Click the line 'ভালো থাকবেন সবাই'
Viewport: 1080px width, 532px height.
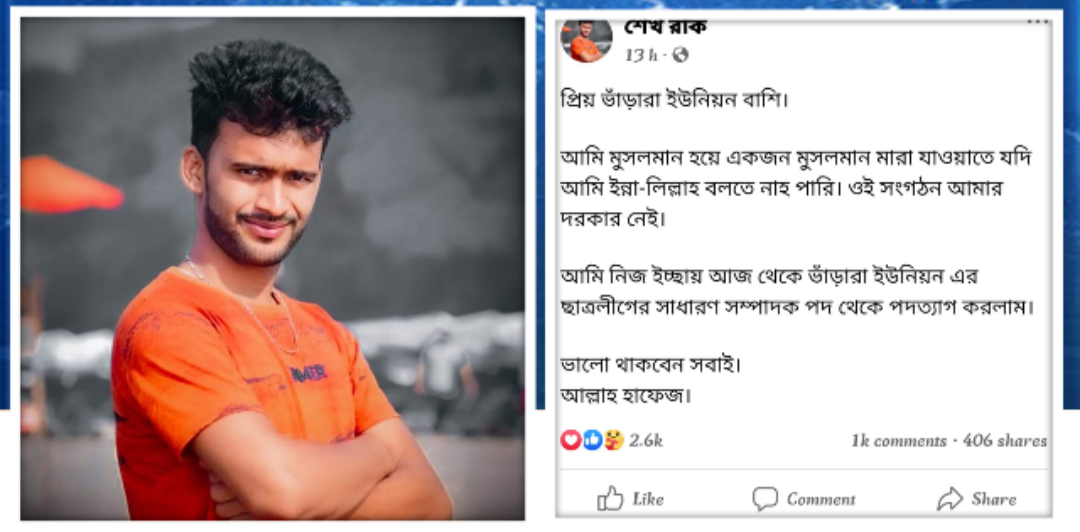click(x=651, y=365)
